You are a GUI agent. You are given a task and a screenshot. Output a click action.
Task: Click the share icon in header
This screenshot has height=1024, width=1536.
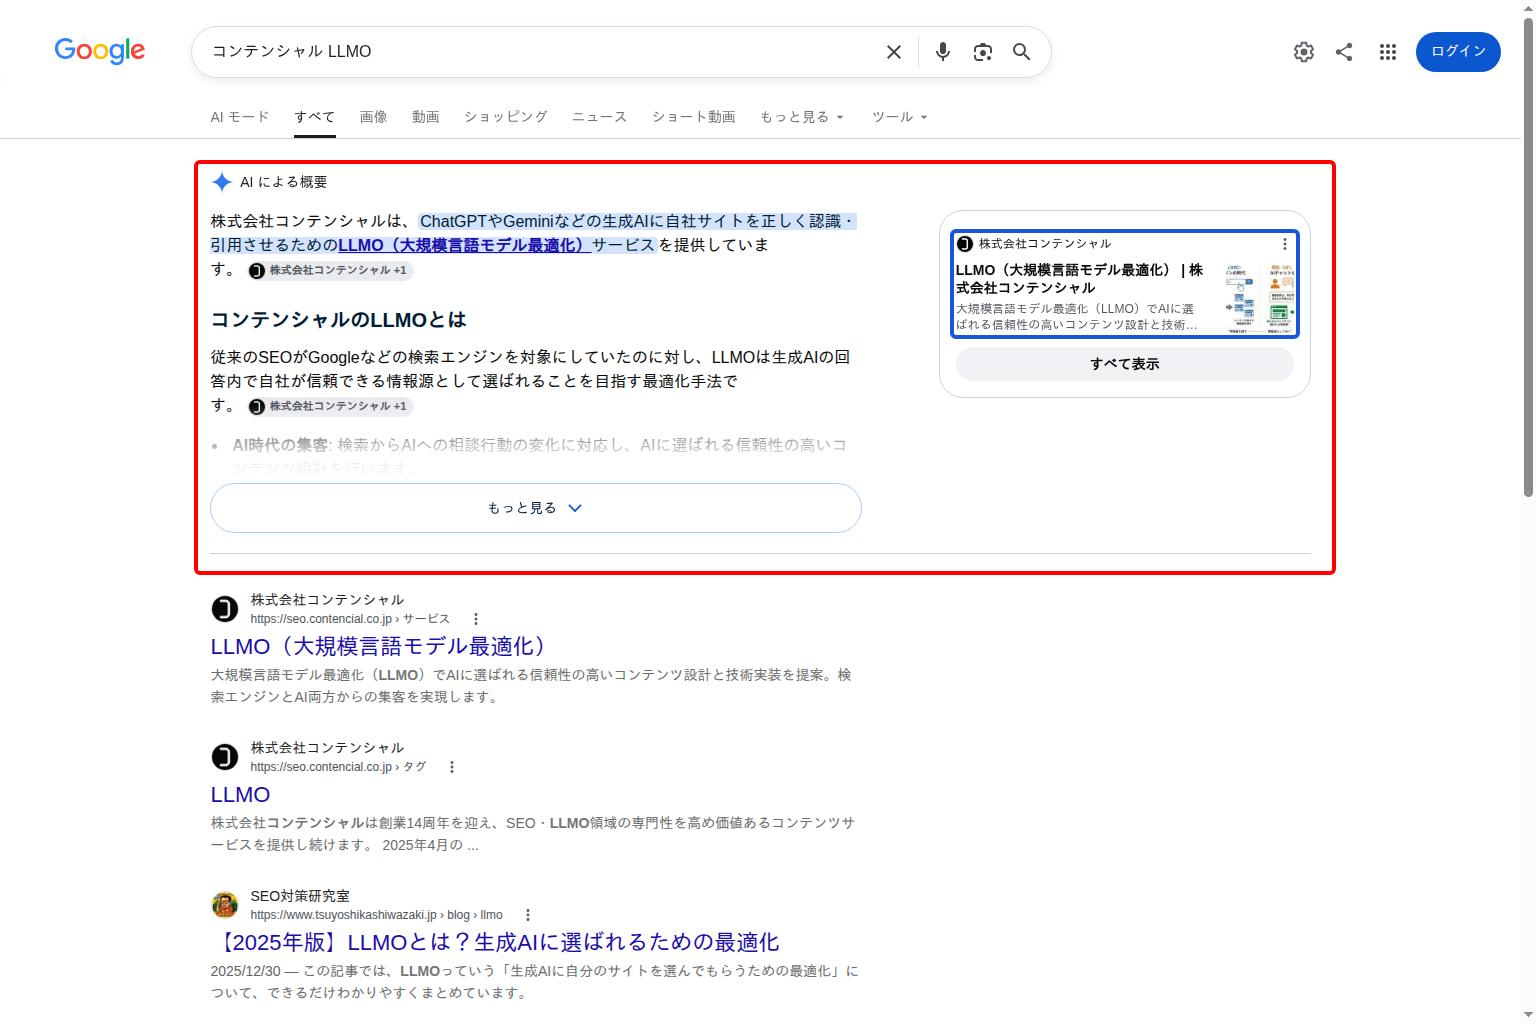pyautogui.click(x=1344, y=52)
